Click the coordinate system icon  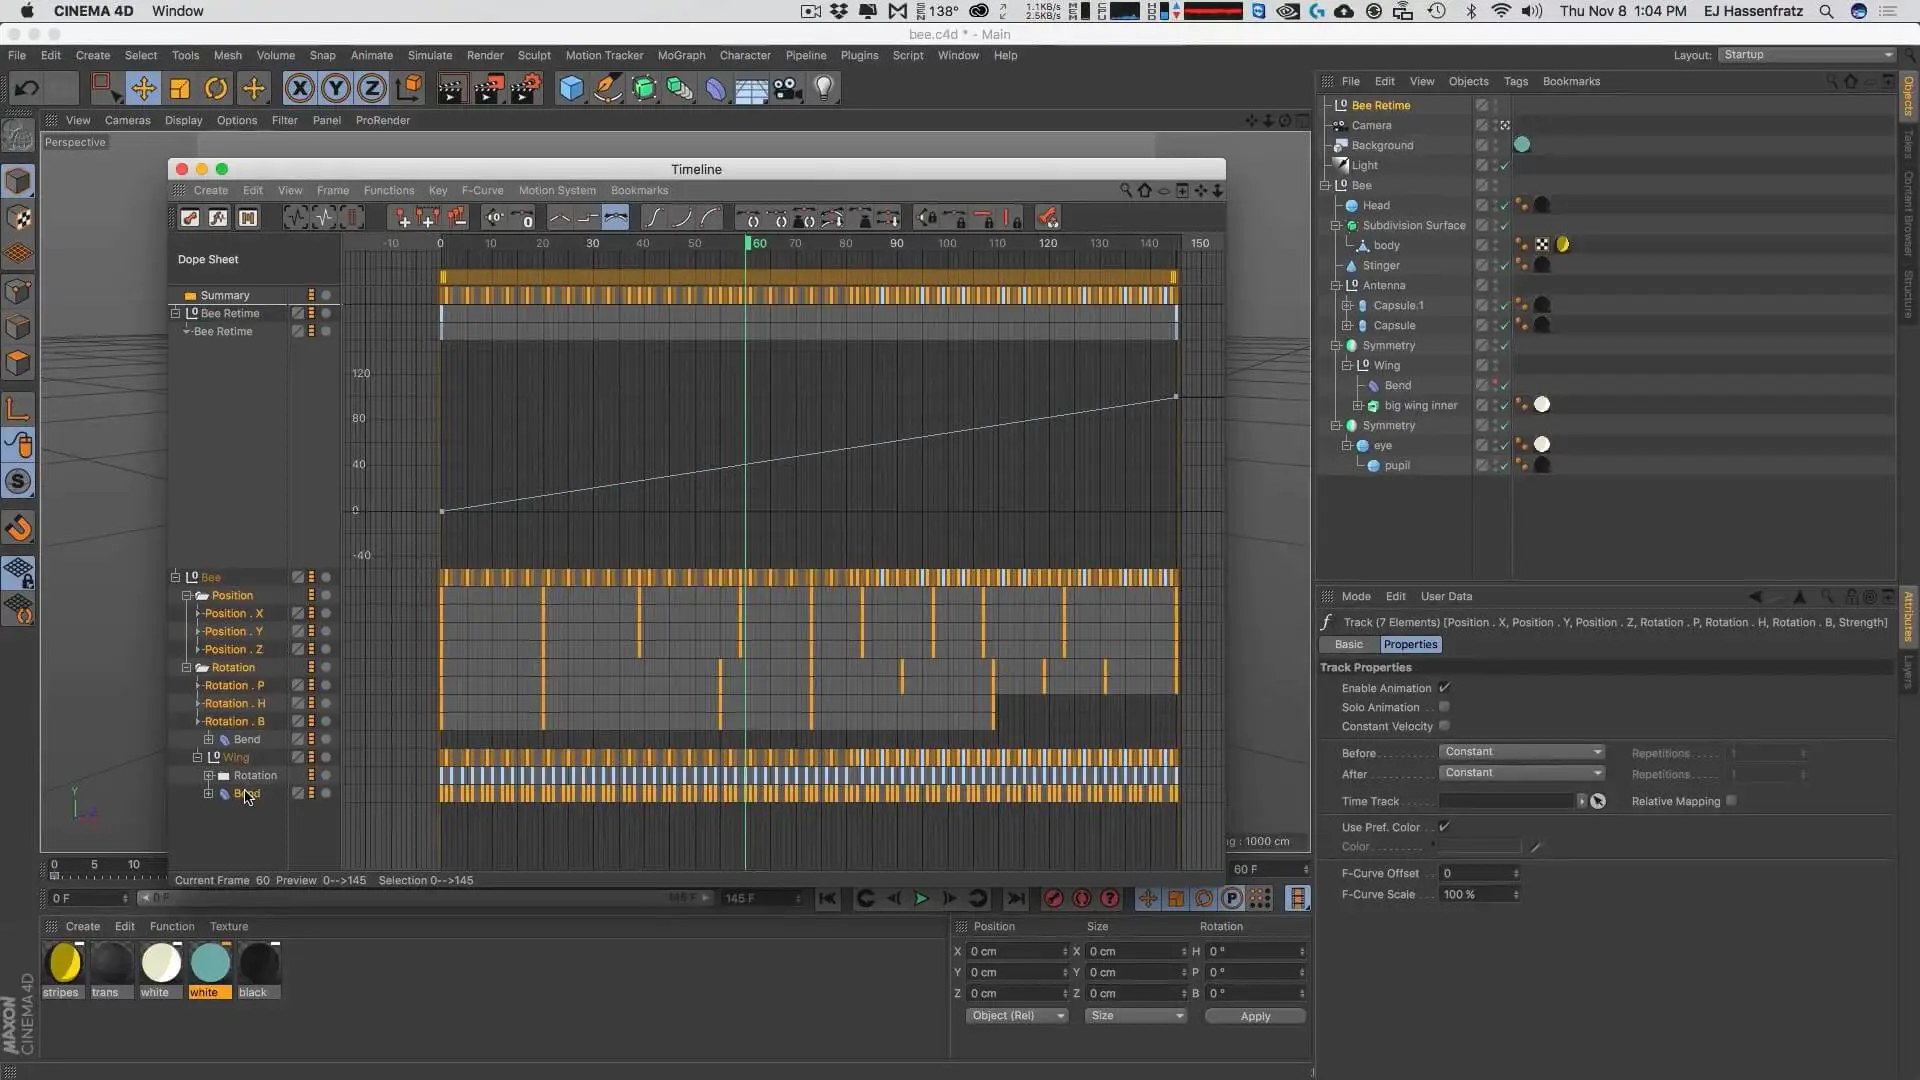tap(409, 89)
